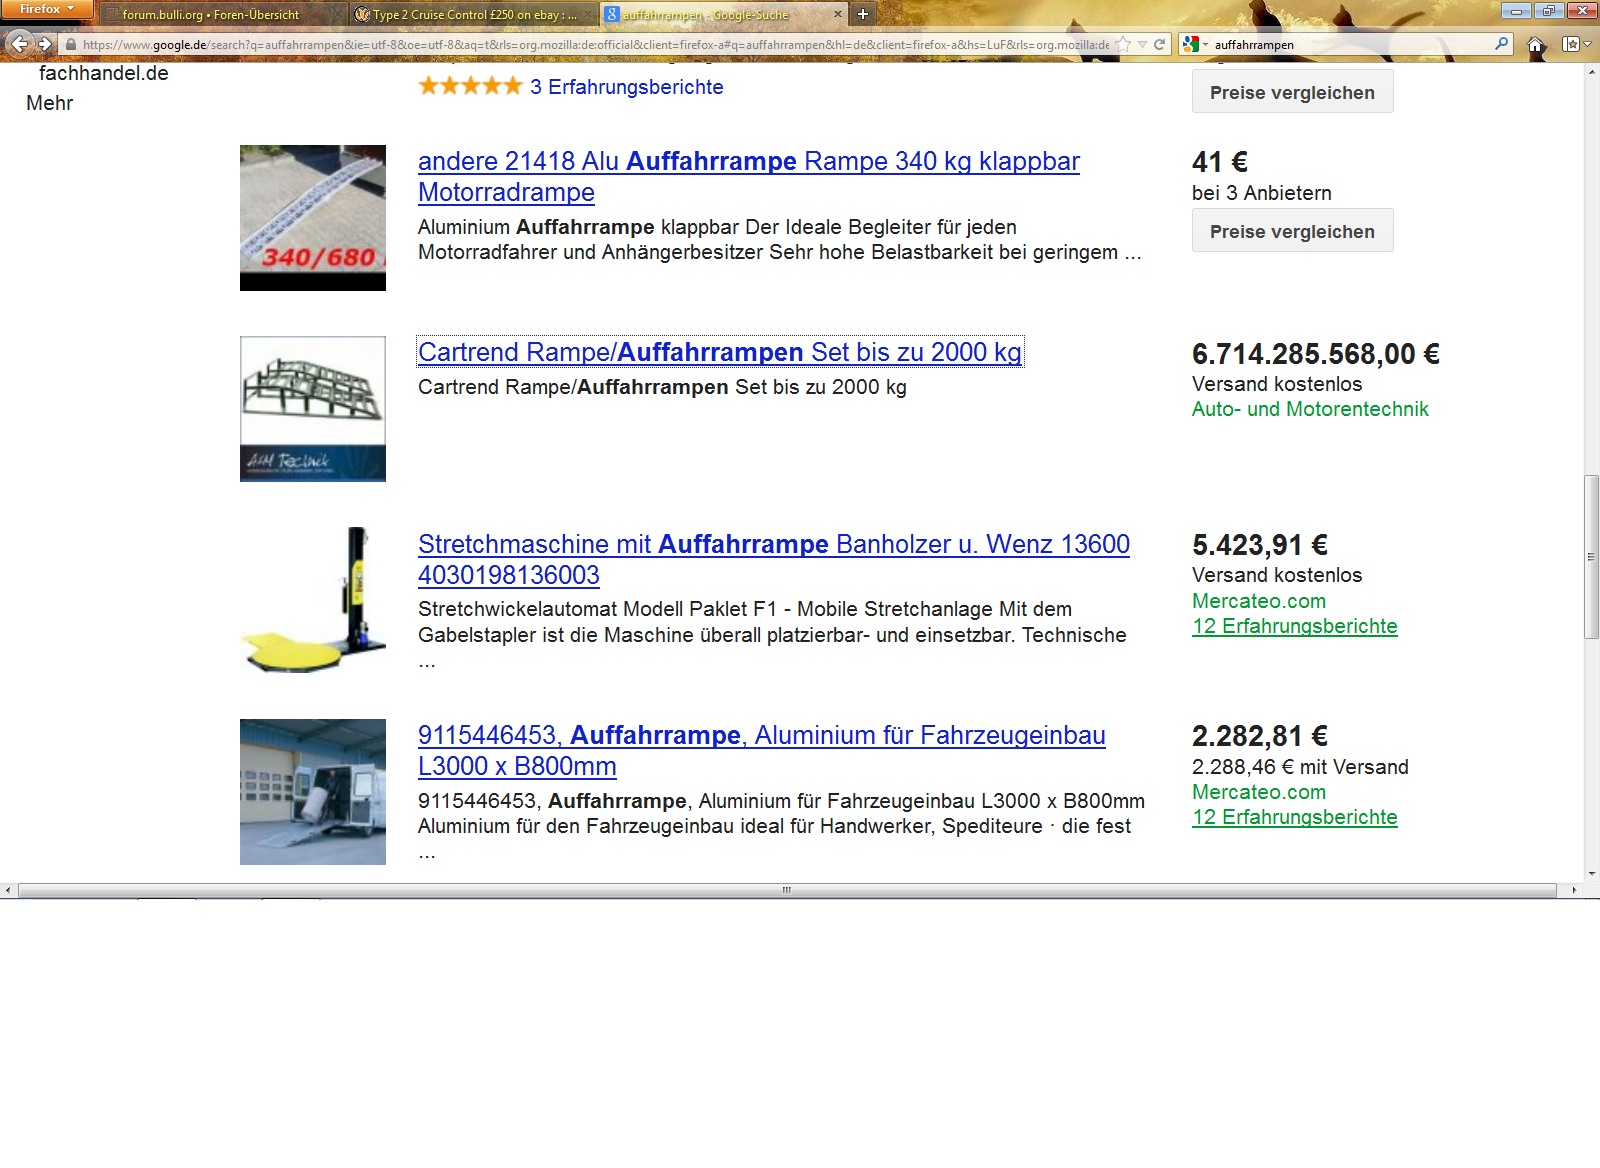Go to the home page via house icon

pos(1536,45)
